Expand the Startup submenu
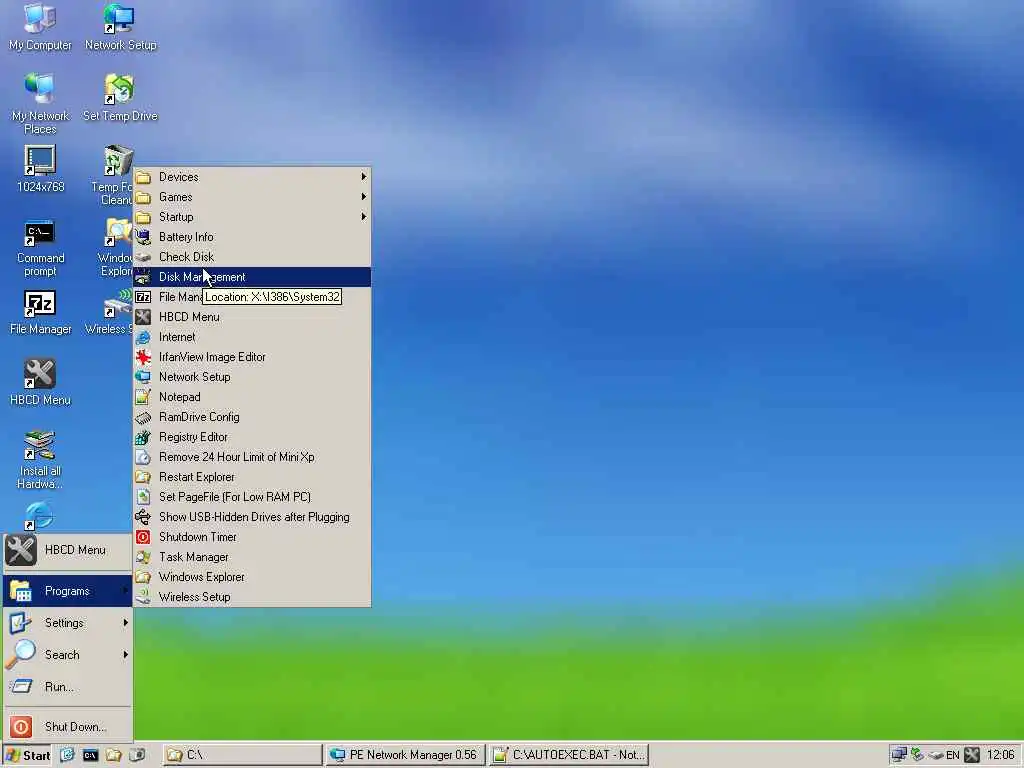The height and width of the screenshot is (768, 1024). coord(253,217)
